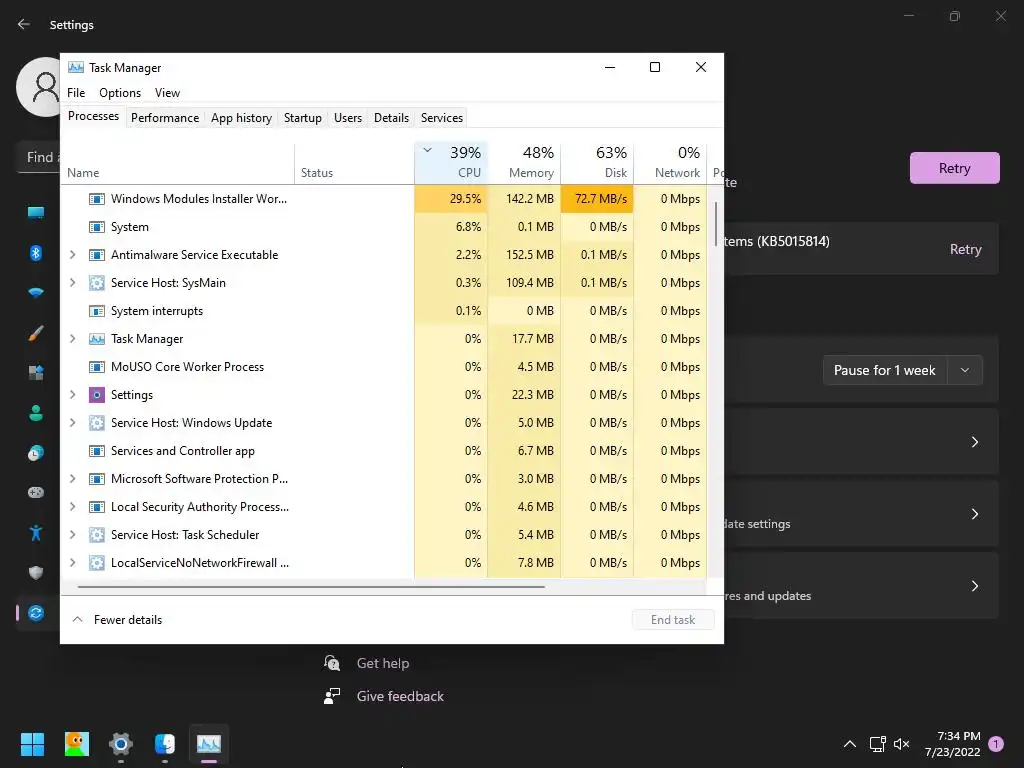This screenshot has height=768, width=1024.
Task: Open the Pause for 1 week dropdown arrow
Action: (x=965, y=370)
